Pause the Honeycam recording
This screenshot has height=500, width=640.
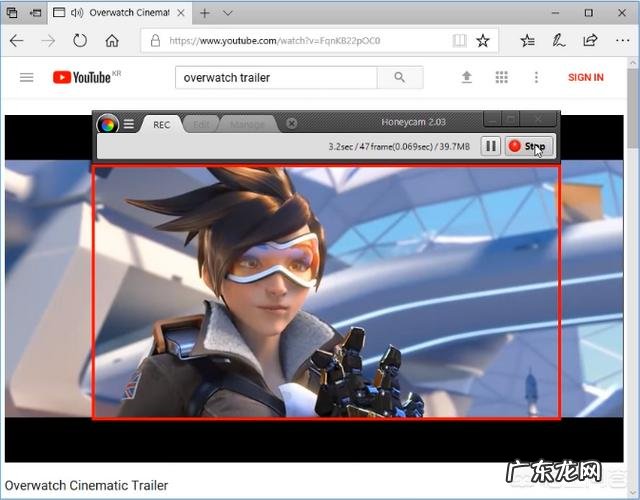[x=490, y=146]
